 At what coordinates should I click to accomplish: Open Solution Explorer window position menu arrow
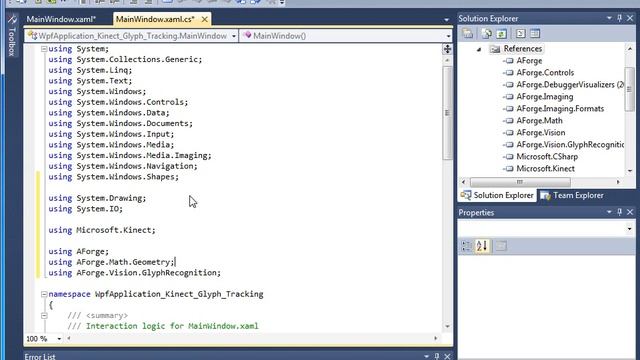(x=609, y=18)
